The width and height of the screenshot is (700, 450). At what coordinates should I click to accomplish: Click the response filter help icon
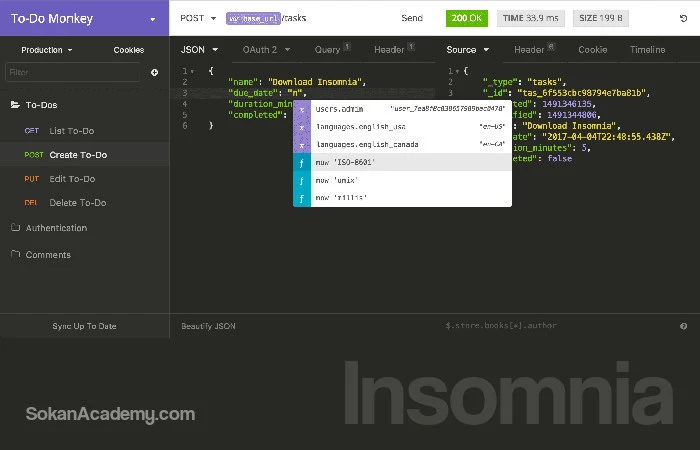[683, 326]
